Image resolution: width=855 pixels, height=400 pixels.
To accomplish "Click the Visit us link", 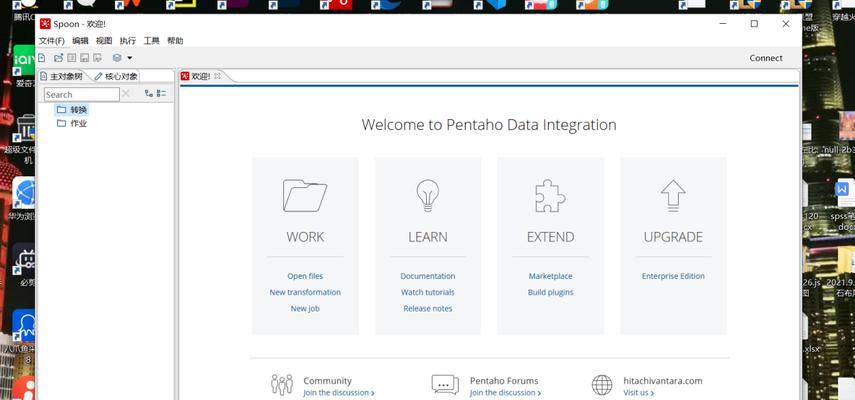I will tap(638, 393).
